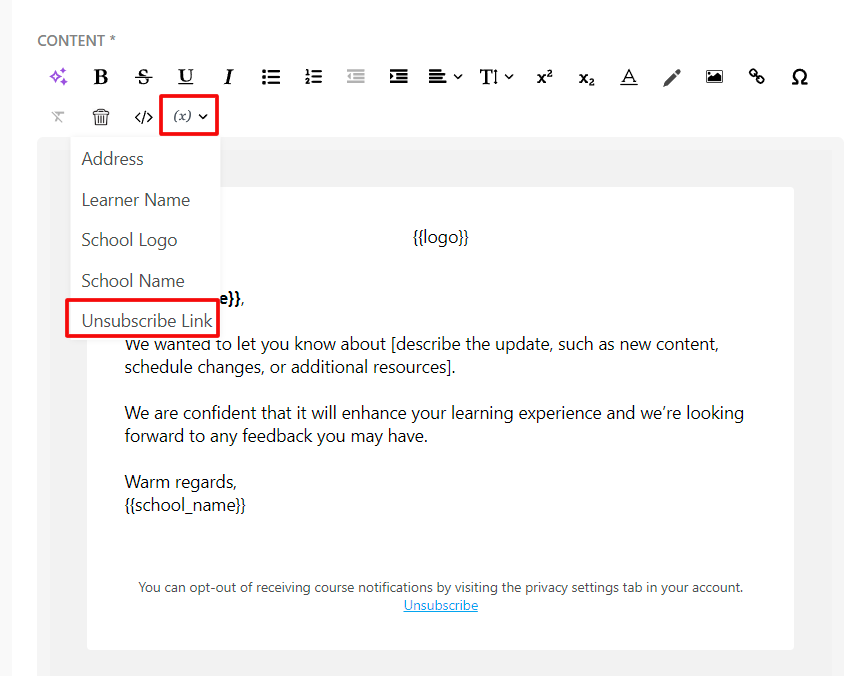
Task: Apply strikethrough formatting
Action: [x=143, y=76]
